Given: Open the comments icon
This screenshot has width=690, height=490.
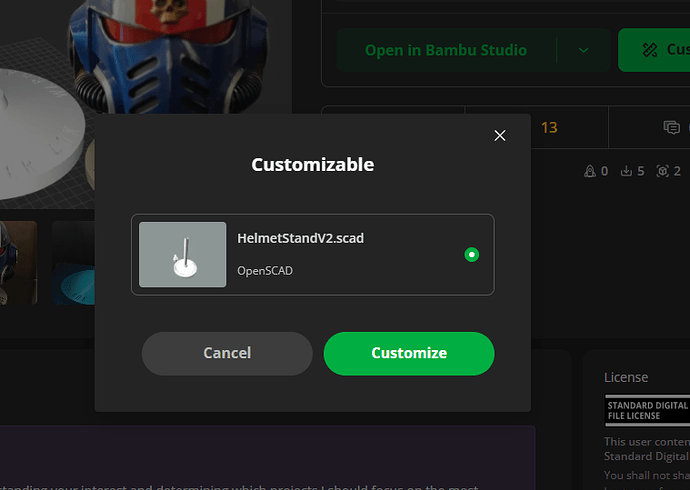Looking at the screenshot, I should [672, 128].
